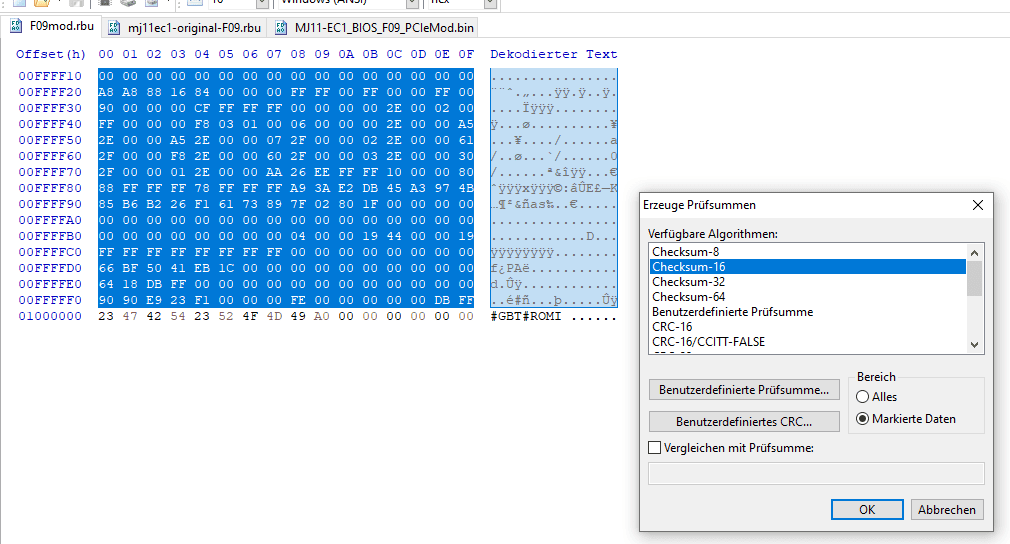The image size is (1010, 544).
Task: Click the offset label 00FFFFE0
Action: pyautogui.click(x=50, y=284)
